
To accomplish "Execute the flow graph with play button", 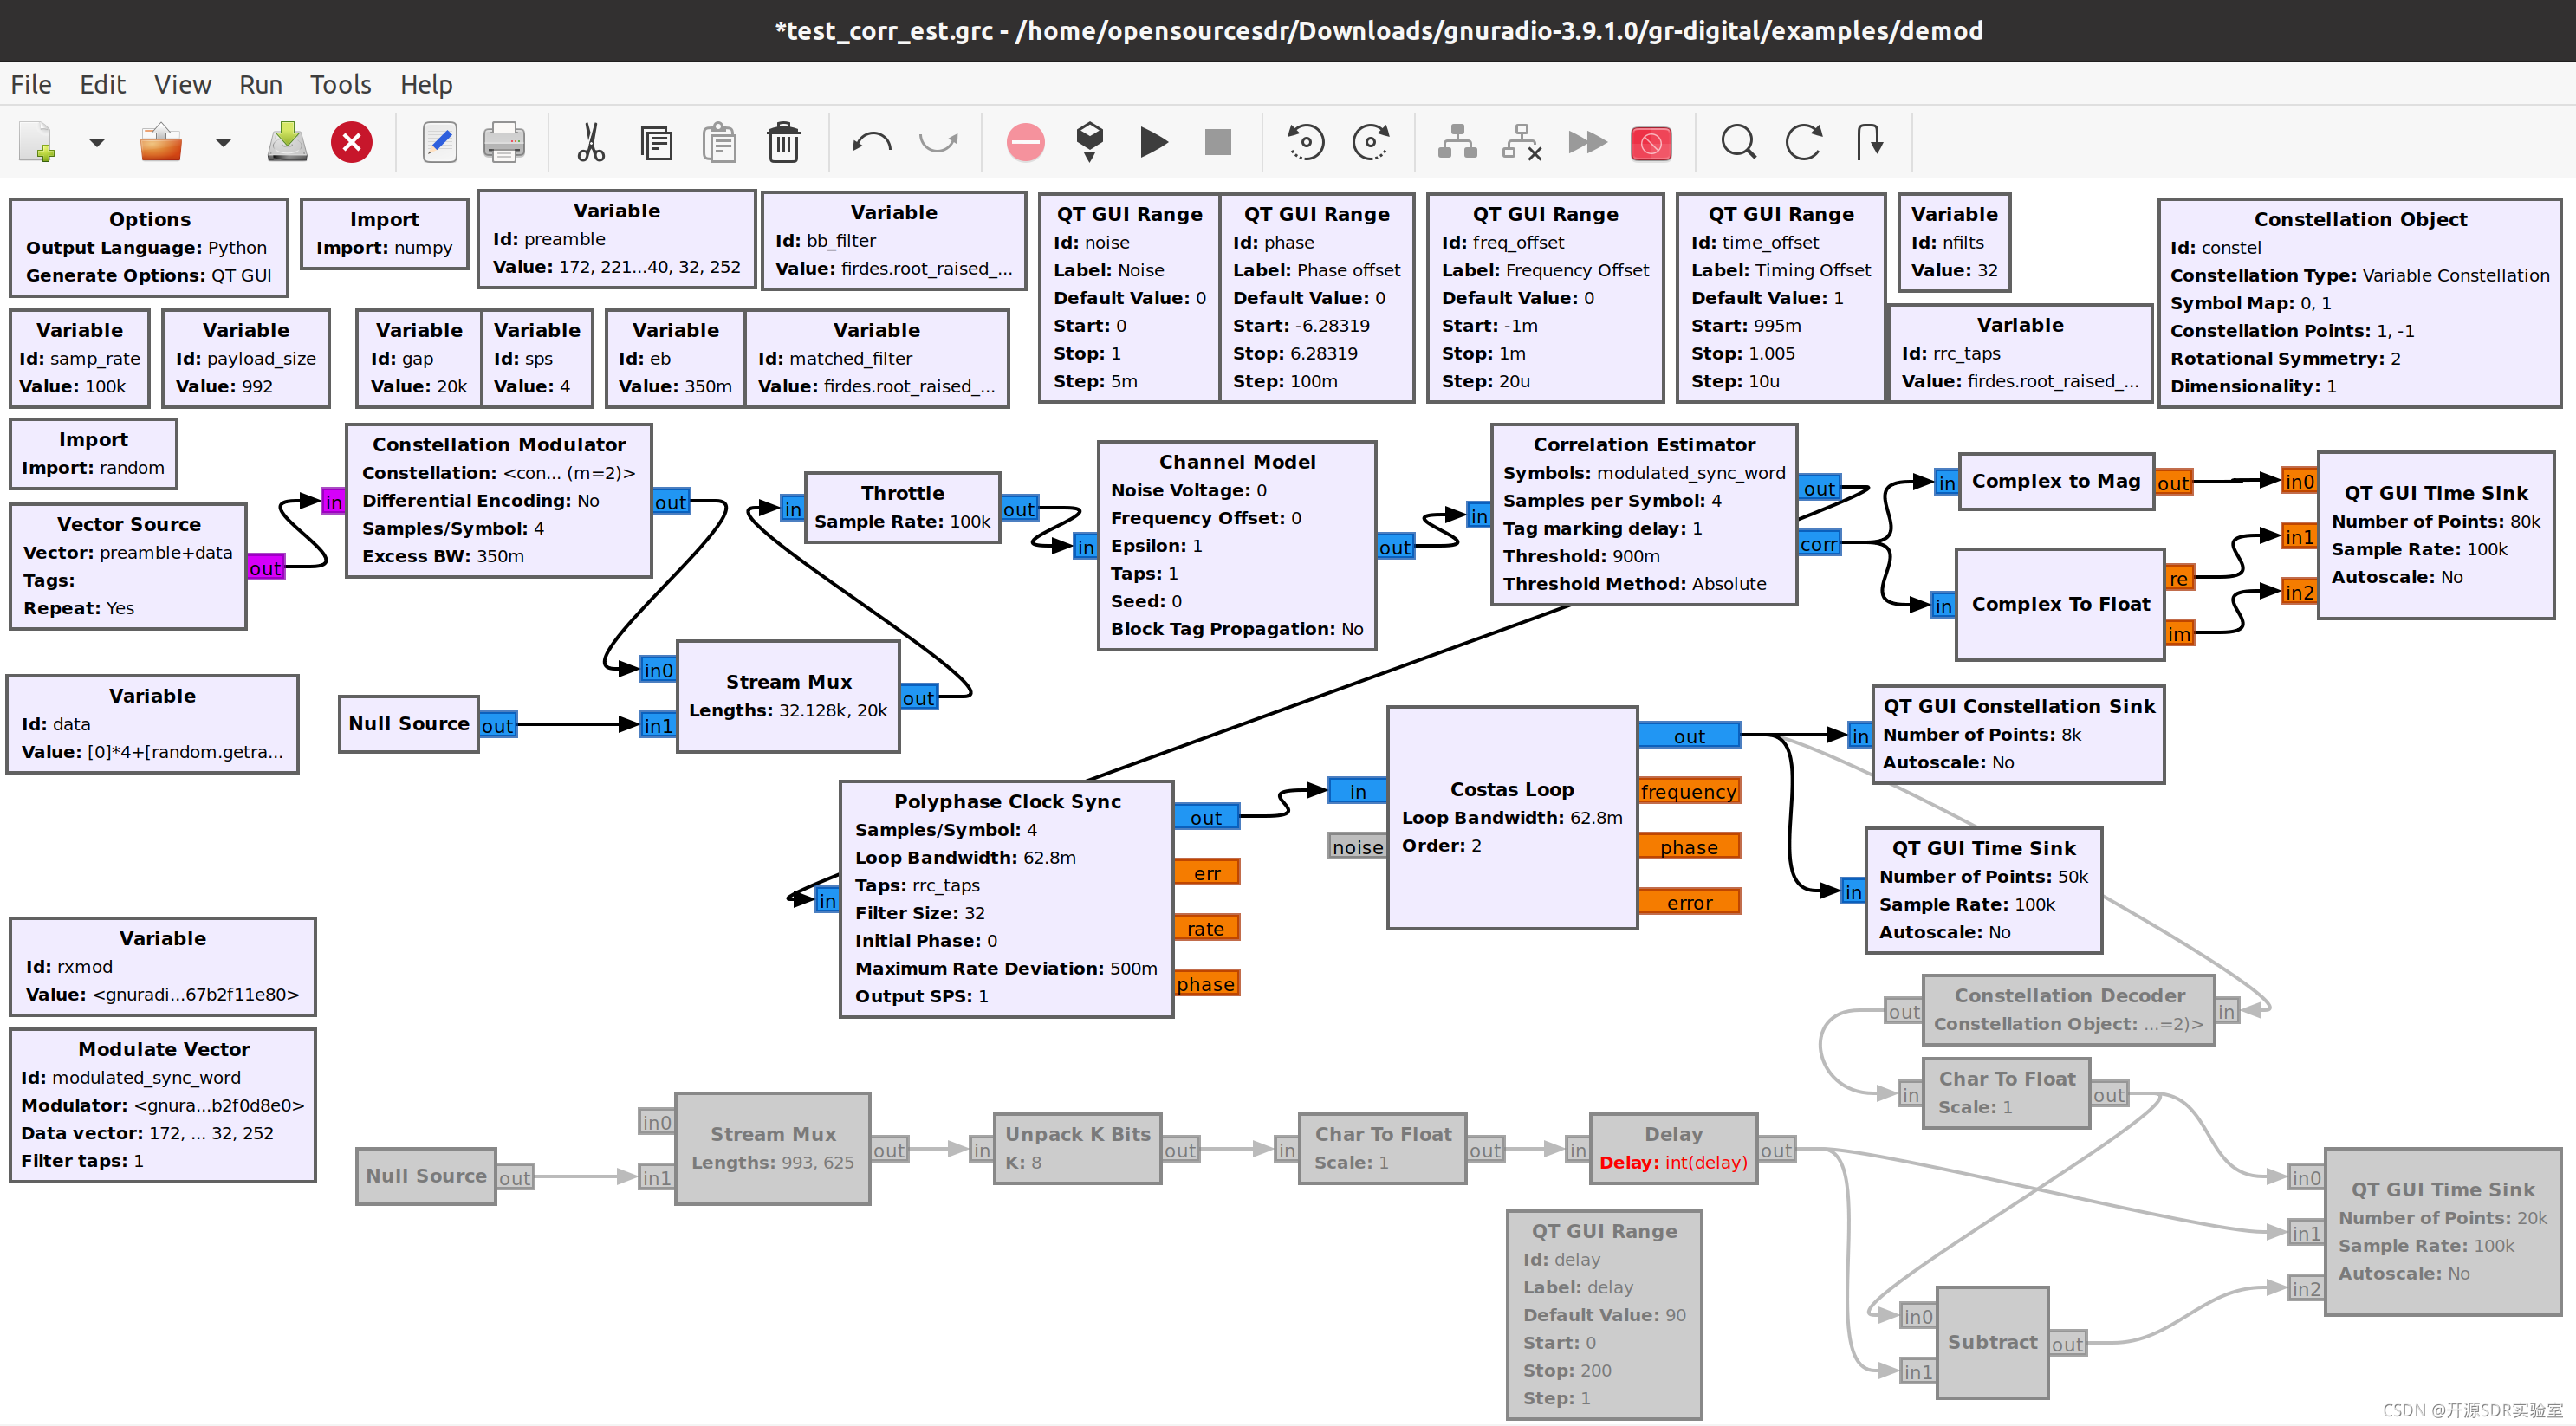I will [1153, 142].
